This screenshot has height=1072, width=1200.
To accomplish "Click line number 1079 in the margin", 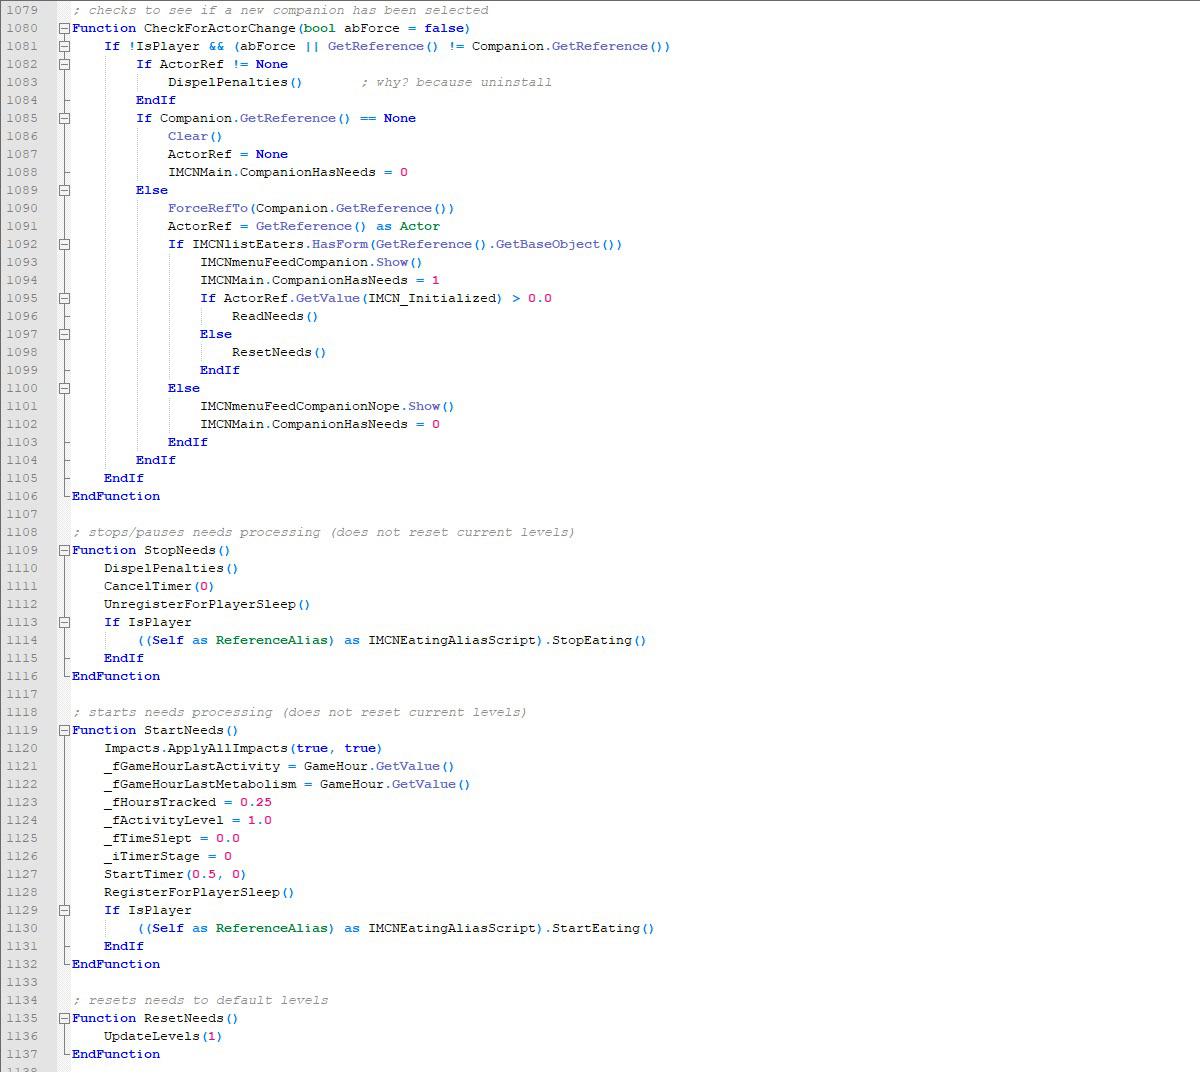I will click(x=22, y=10).
